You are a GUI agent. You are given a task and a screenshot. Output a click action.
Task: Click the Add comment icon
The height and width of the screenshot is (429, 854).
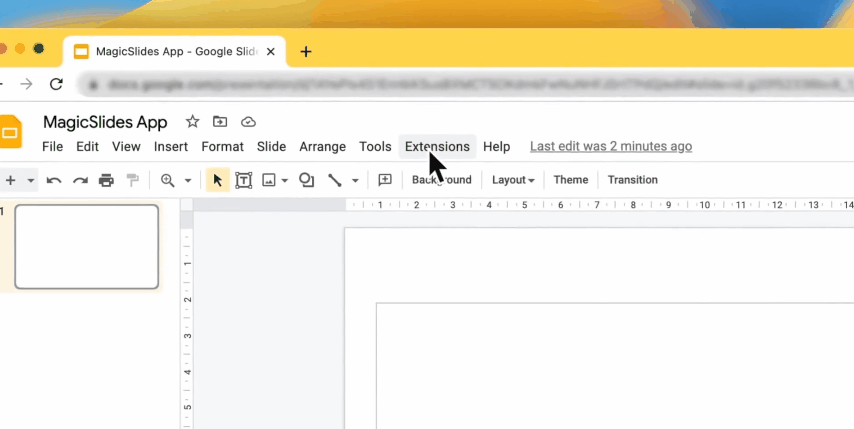point(385,180)
